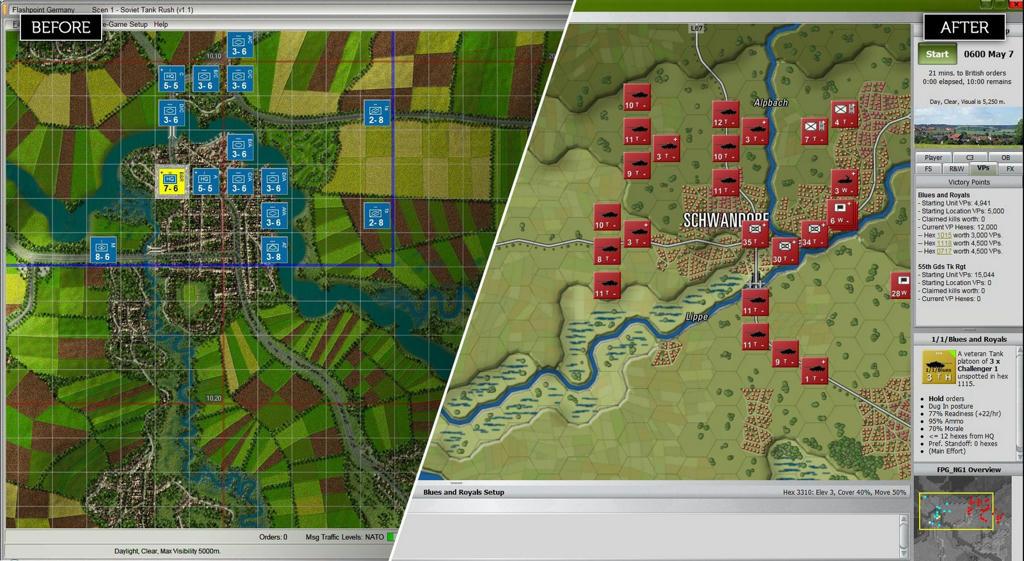Select the blue 5-5 HQ counter beside yellow HQ
Viewport: 1024px width, 561px height.
[205, 182]
